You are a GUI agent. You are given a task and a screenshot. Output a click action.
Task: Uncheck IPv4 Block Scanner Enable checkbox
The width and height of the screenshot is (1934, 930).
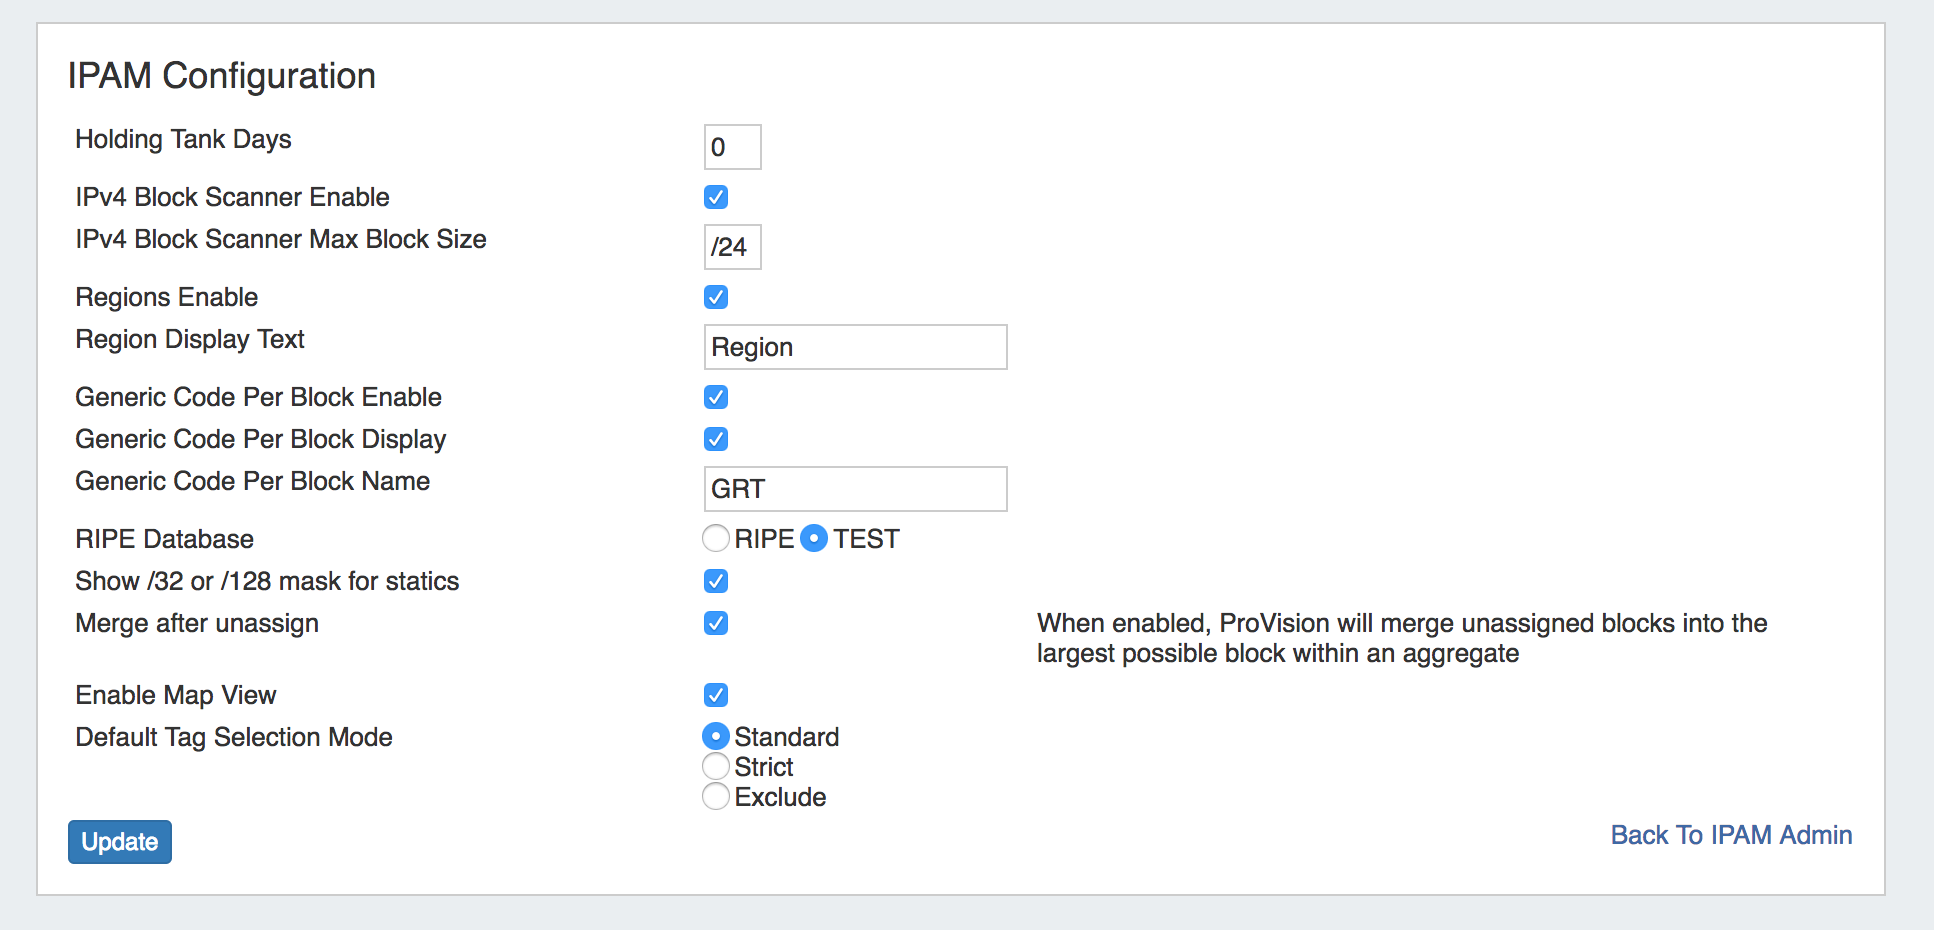click(x=716, y=197)
